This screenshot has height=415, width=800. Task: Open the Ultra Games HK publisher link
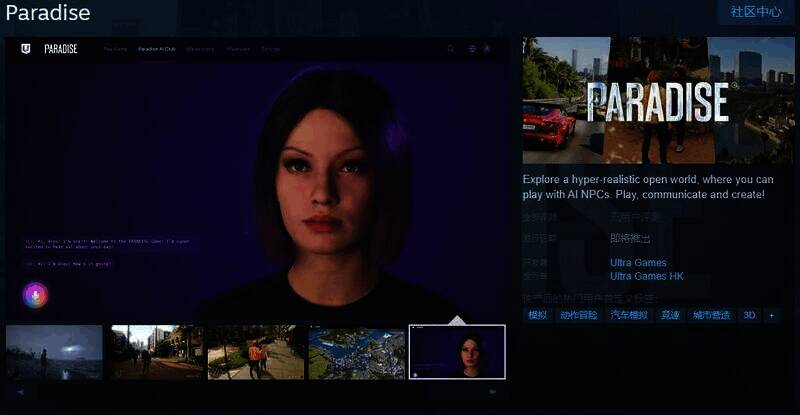tap(646, 276)
